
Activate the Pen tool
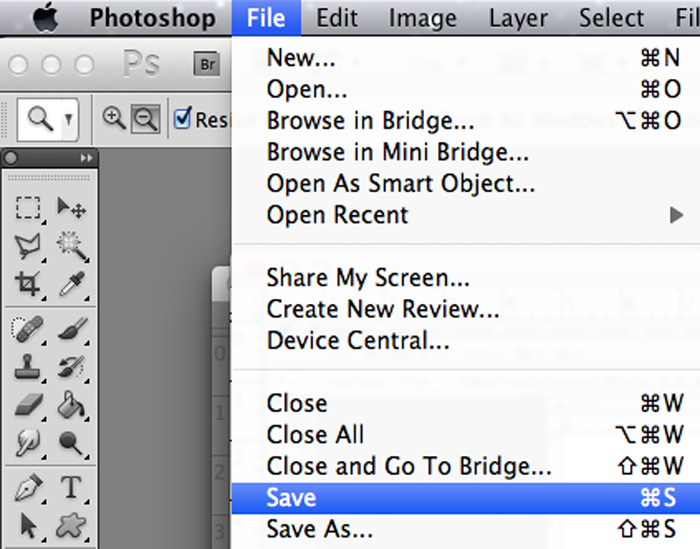pyautogui.click(x=28, y=487)
